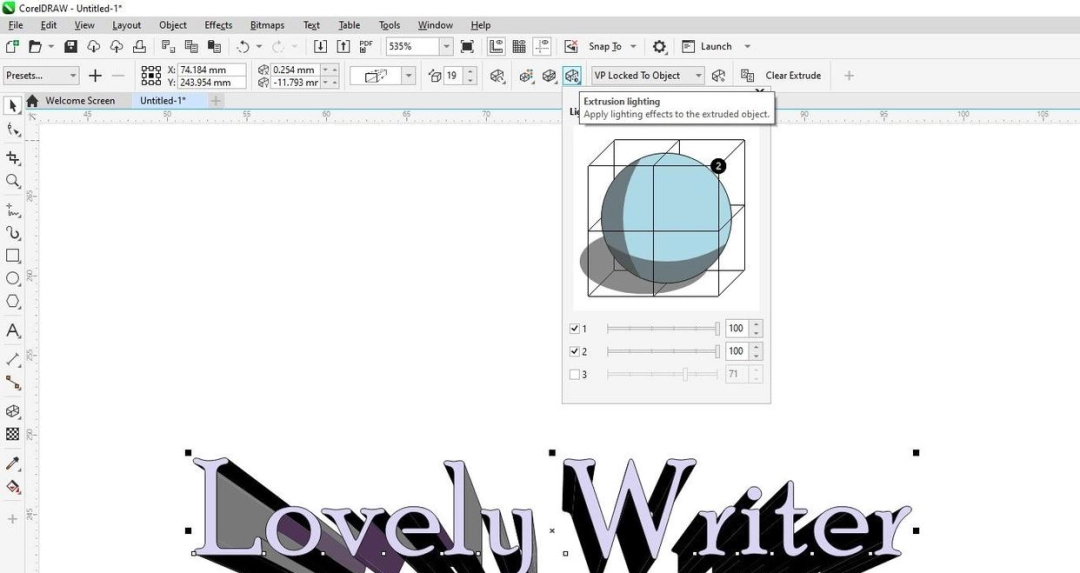
Task: Select the Polygon tool
Action: [x=12, y=302]
